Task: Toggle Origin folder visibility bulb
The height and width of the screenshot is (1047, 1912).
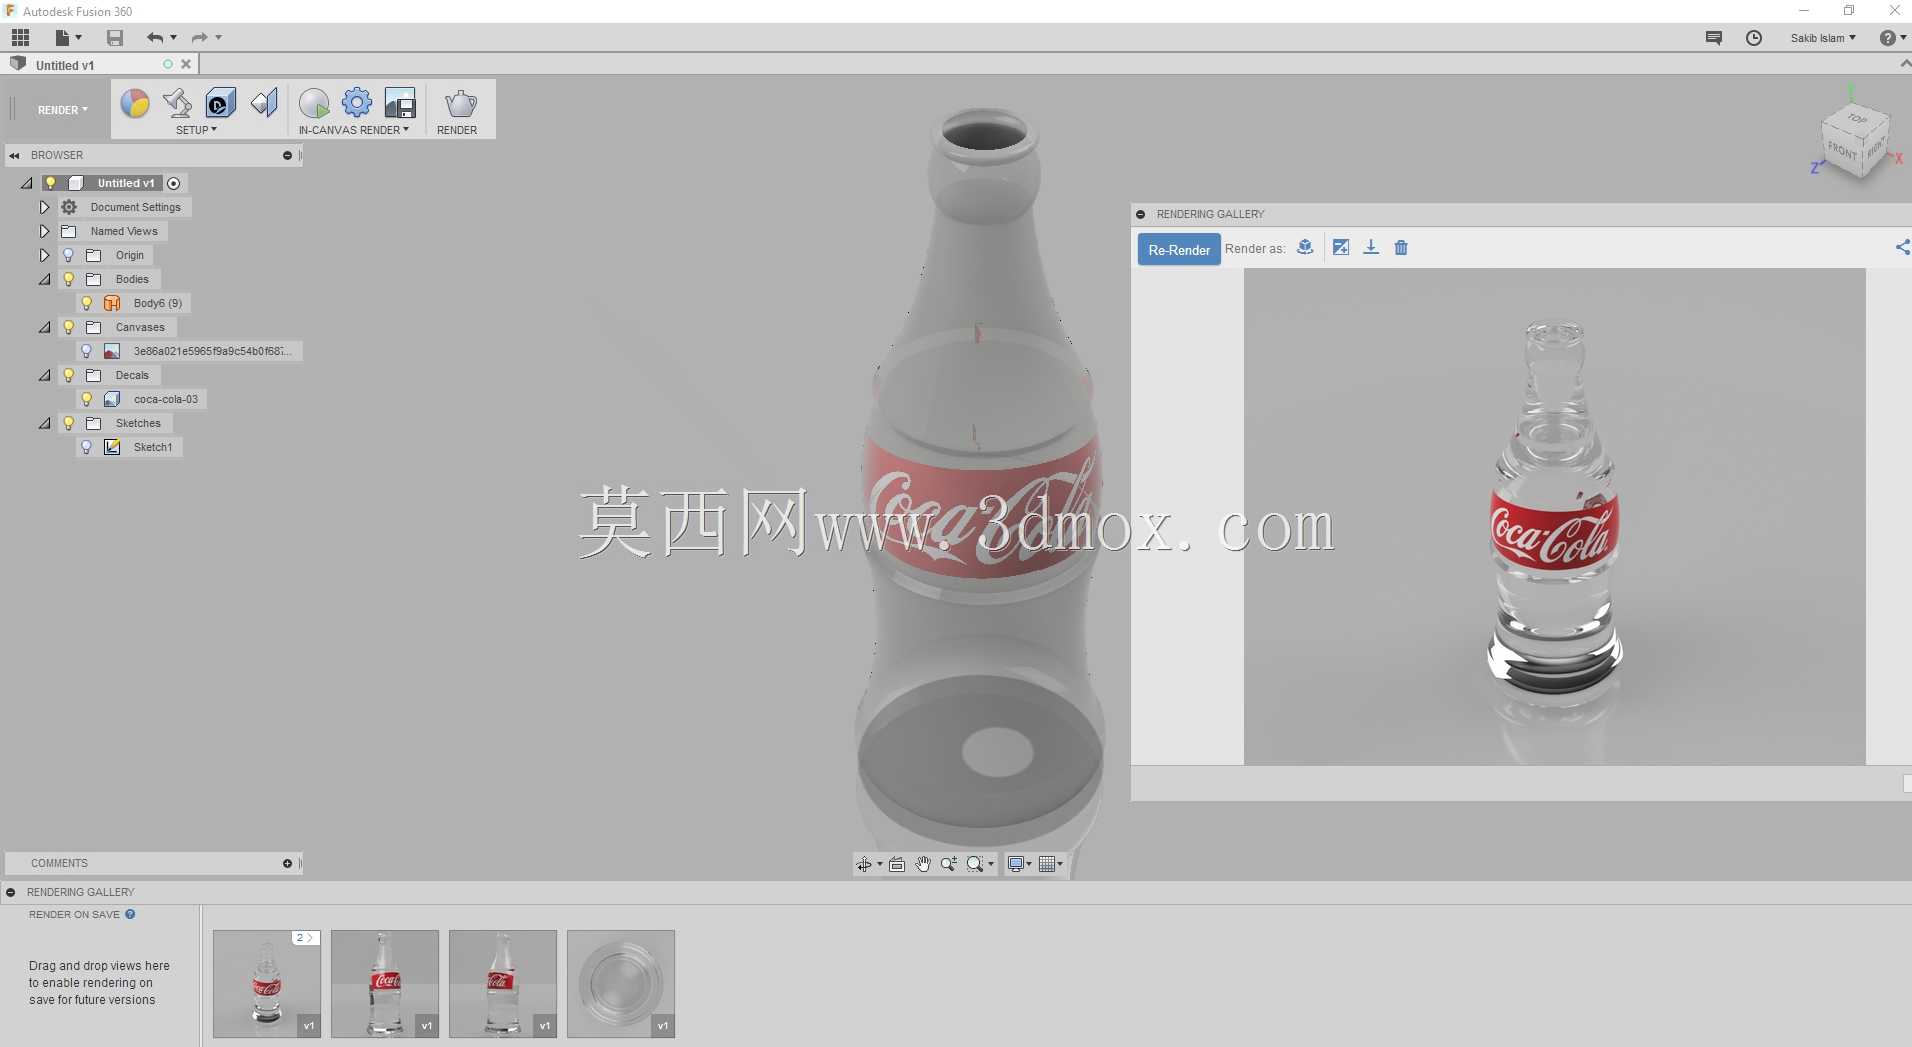Action: pyautogui.click(x=68, y=256)
